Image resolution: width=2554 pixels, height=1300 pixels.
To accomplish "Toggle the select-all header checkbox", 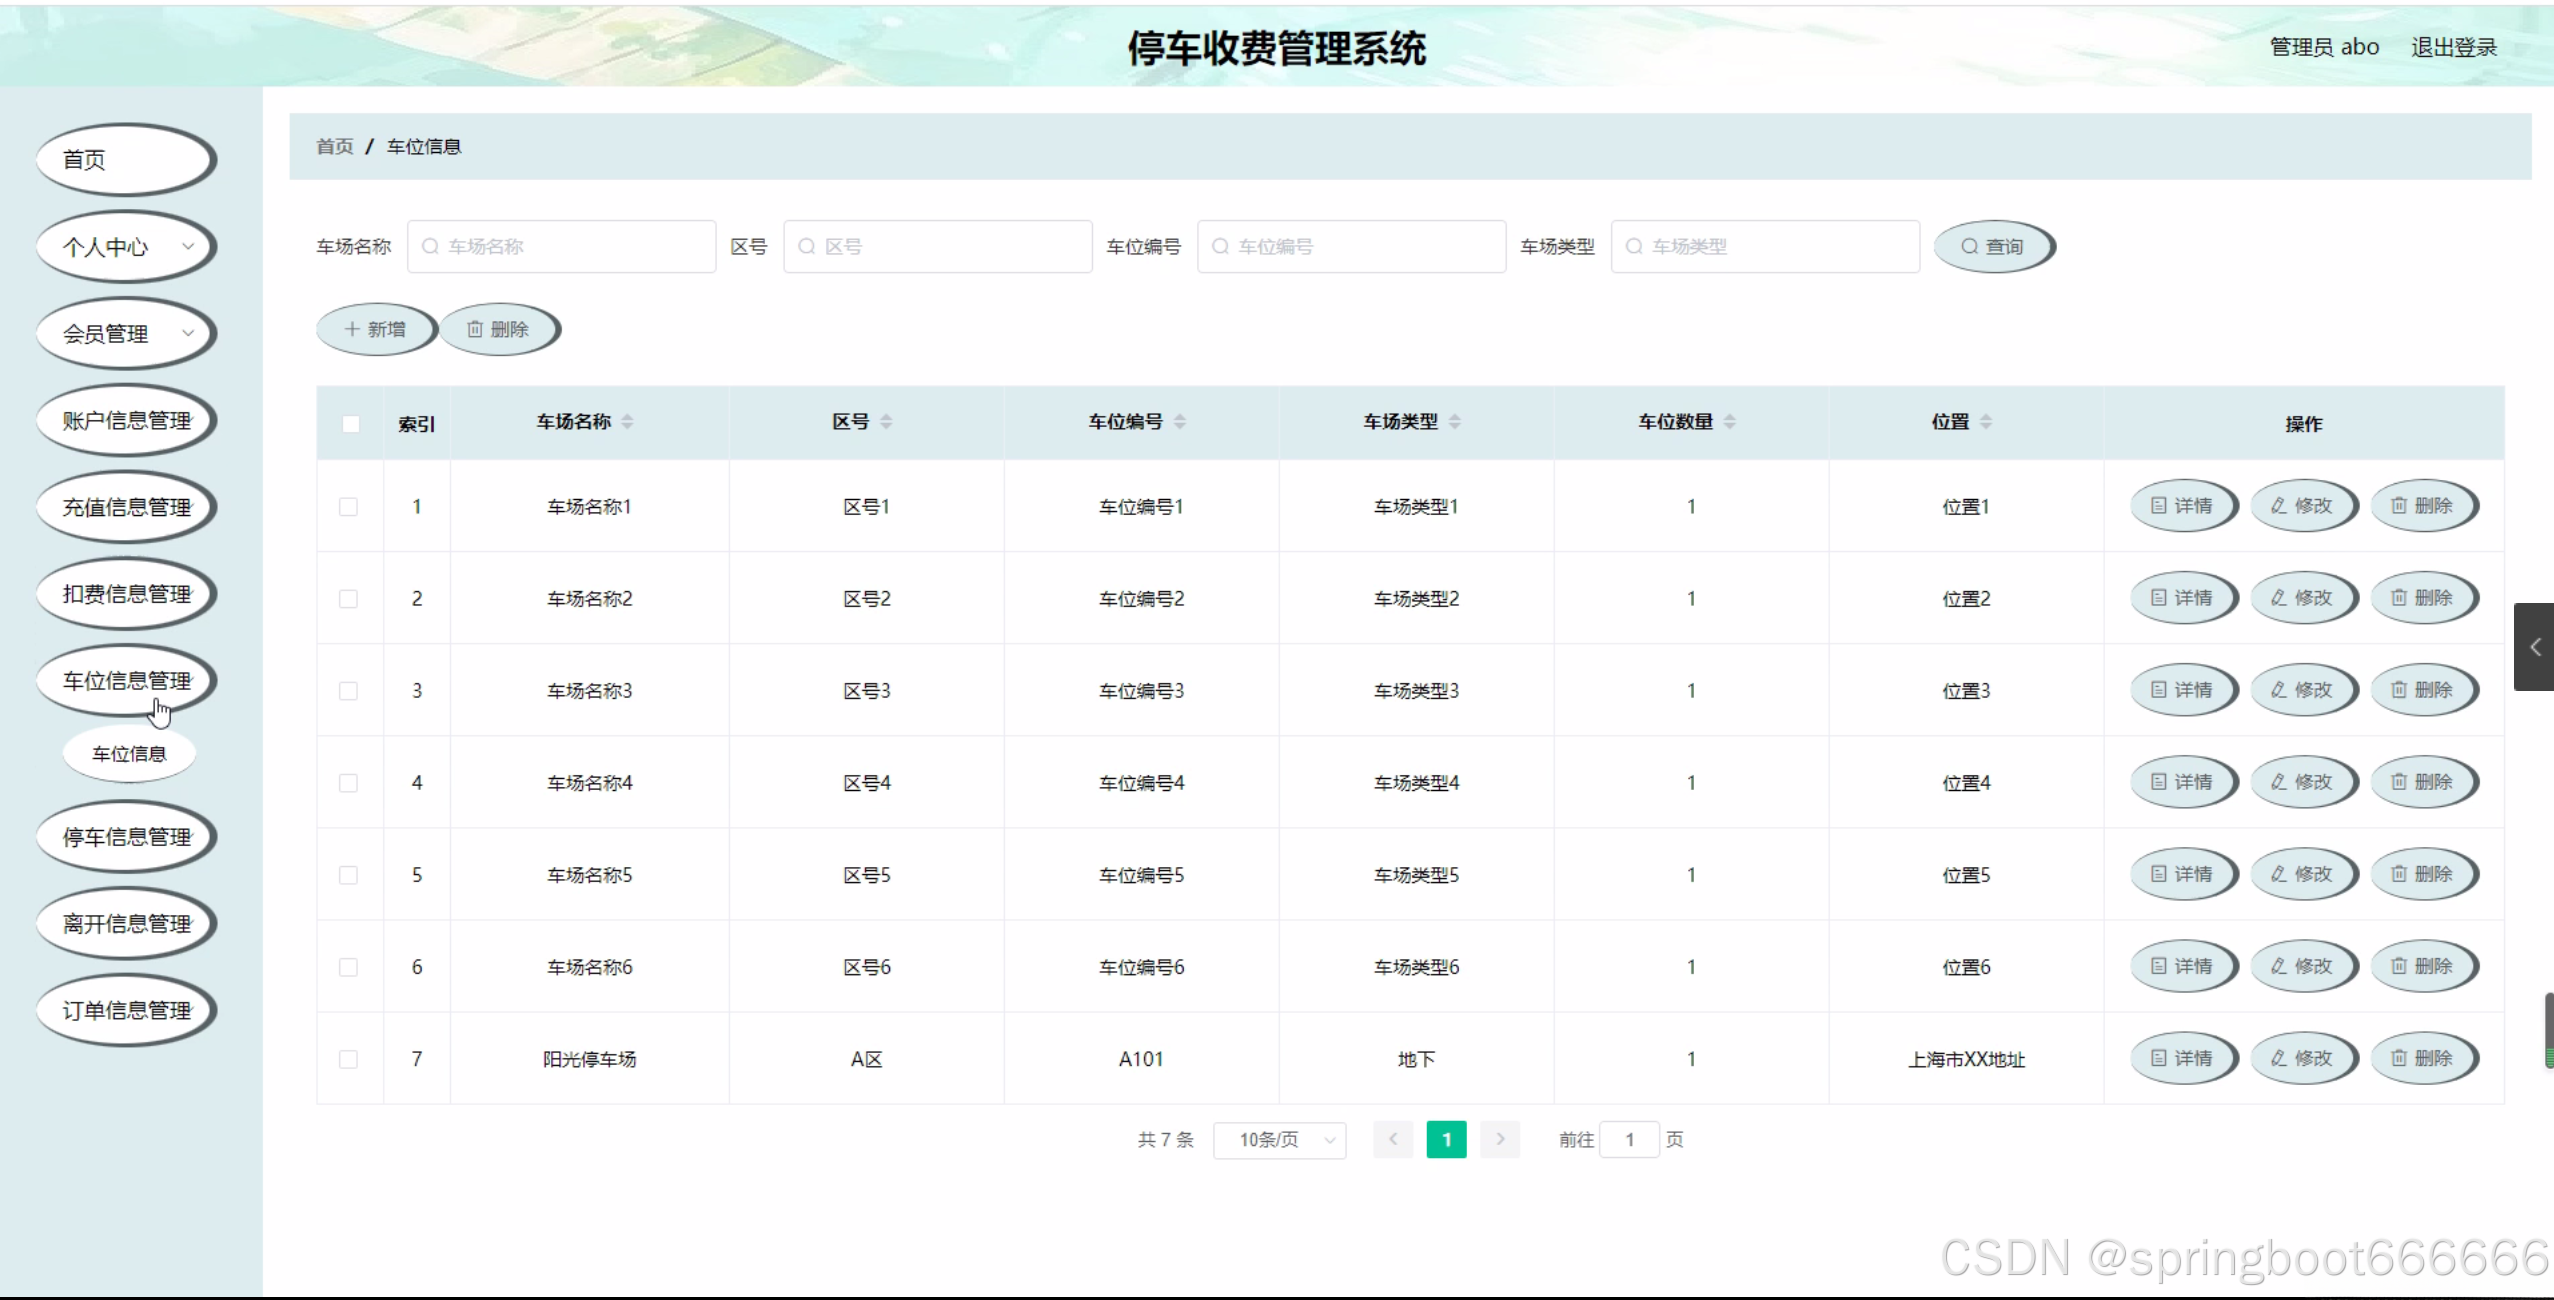I will (x=350, y=424).
